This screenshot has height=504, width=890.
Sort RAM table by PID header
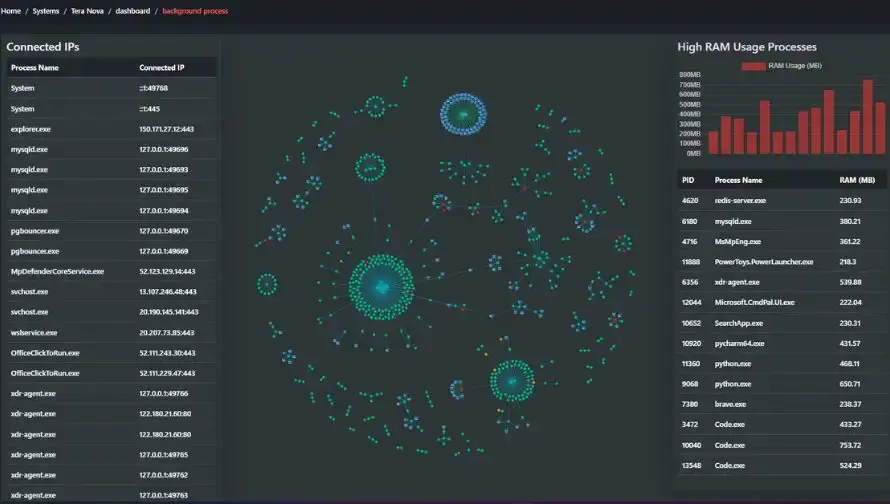pyautogui.click(x=688, y=180)
